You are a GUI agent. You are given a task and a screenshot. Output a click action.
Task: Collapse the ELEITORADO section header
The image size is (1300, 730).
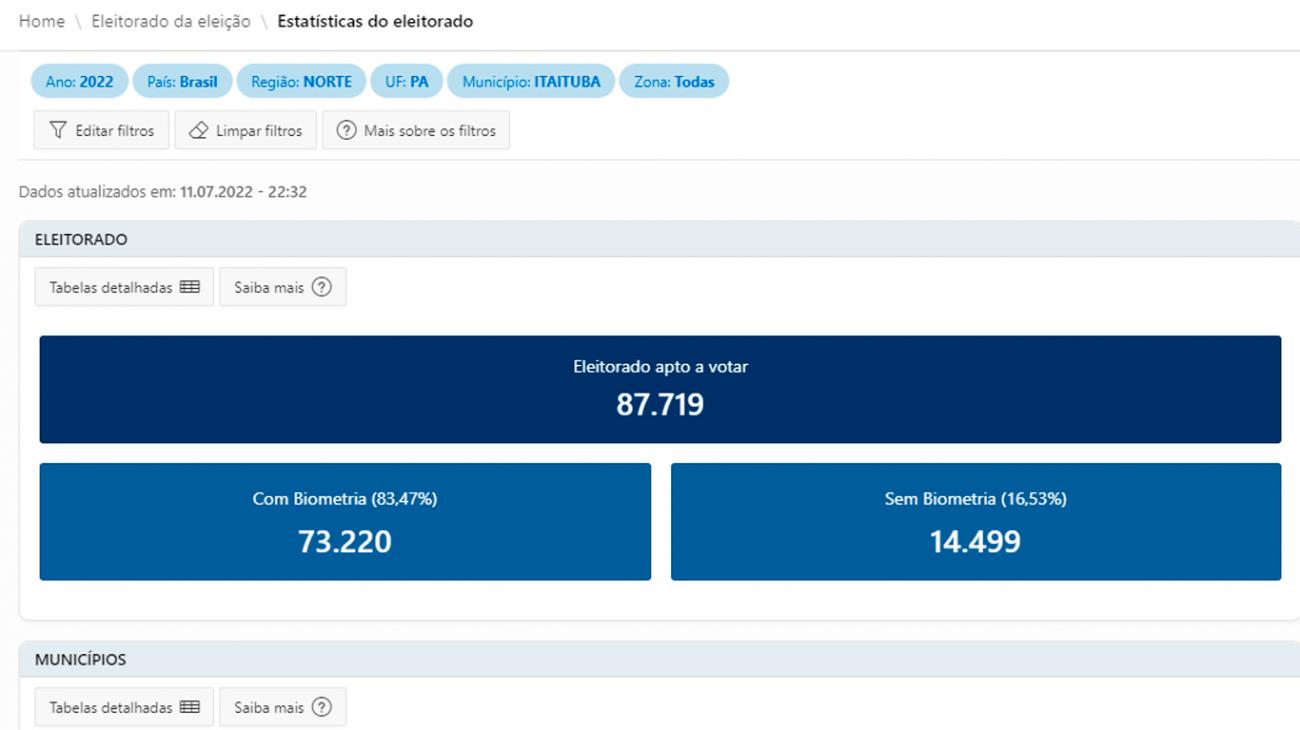coord(81,240)
